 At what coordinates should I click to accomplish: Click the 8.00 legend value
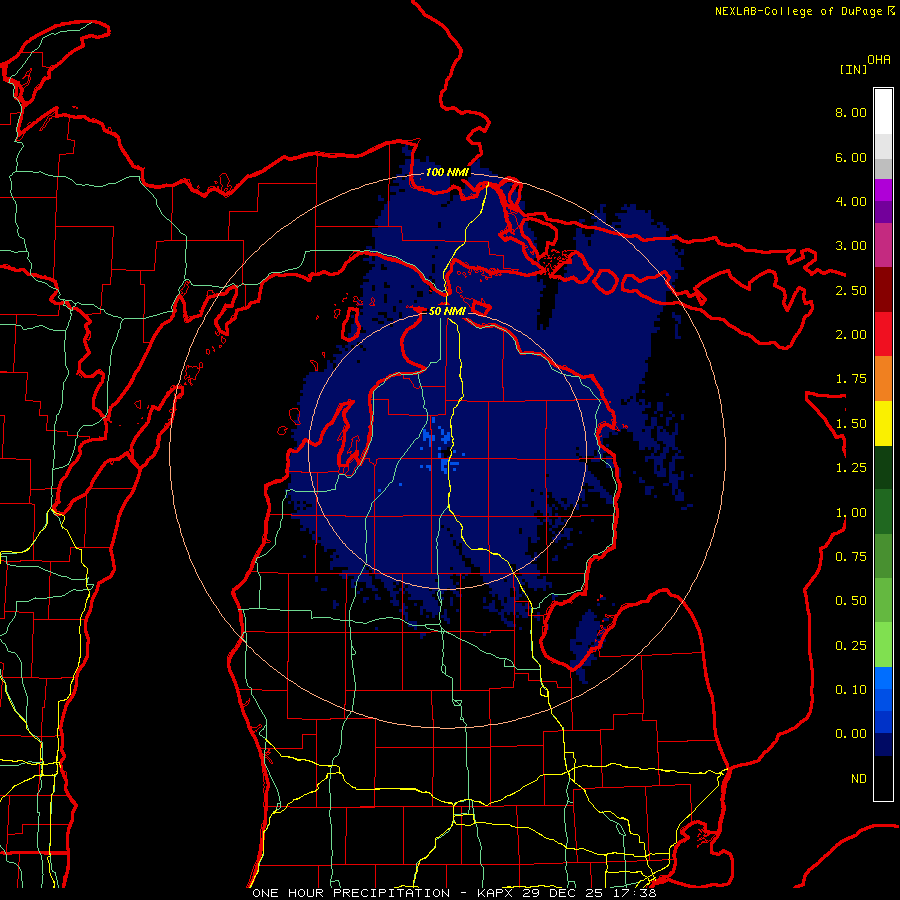tap(851, 112)
